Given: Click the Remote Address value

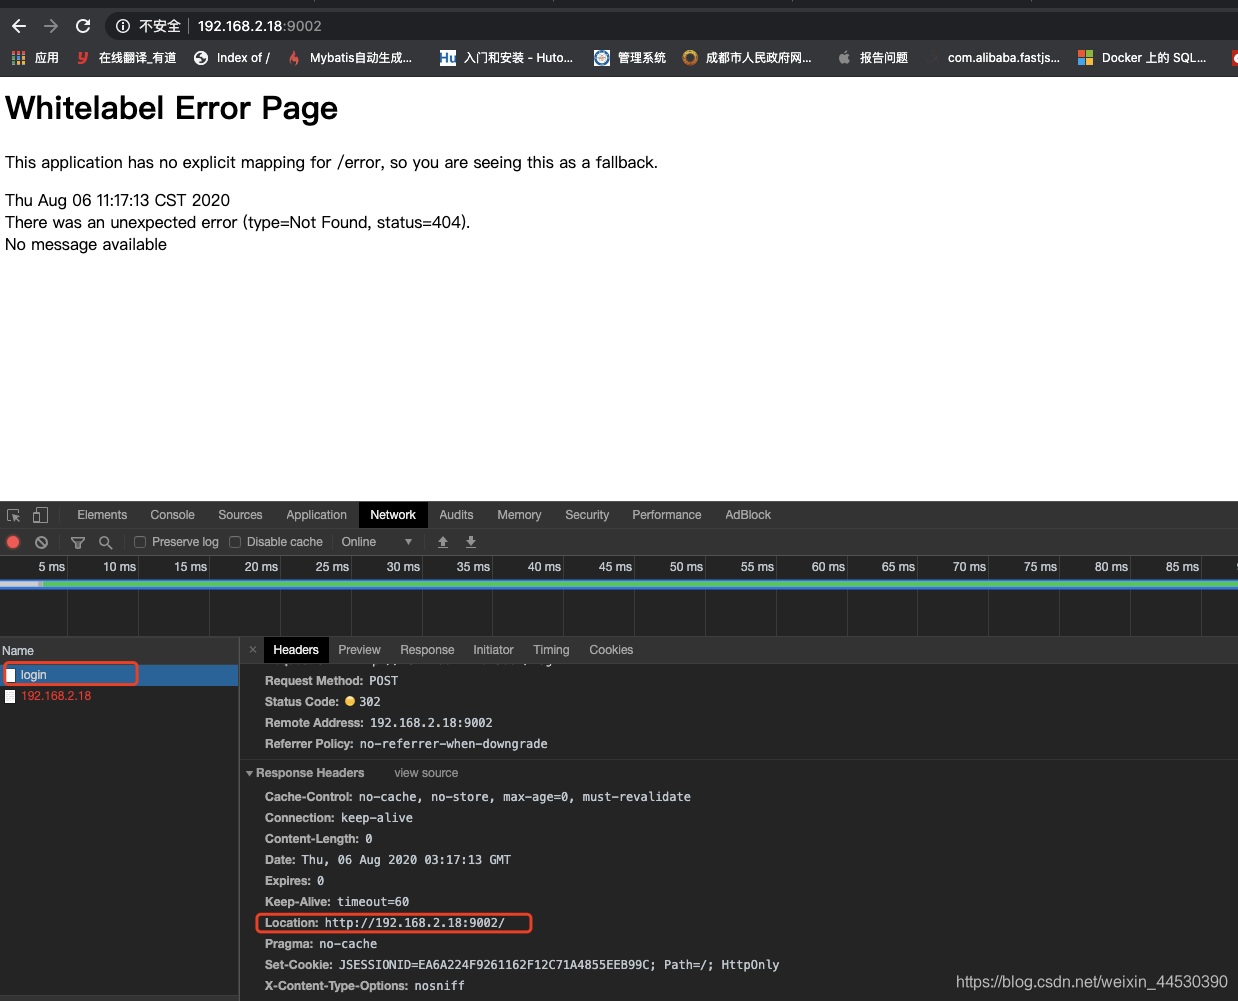Looking at the screenshot, I should [x=431, y=723].
